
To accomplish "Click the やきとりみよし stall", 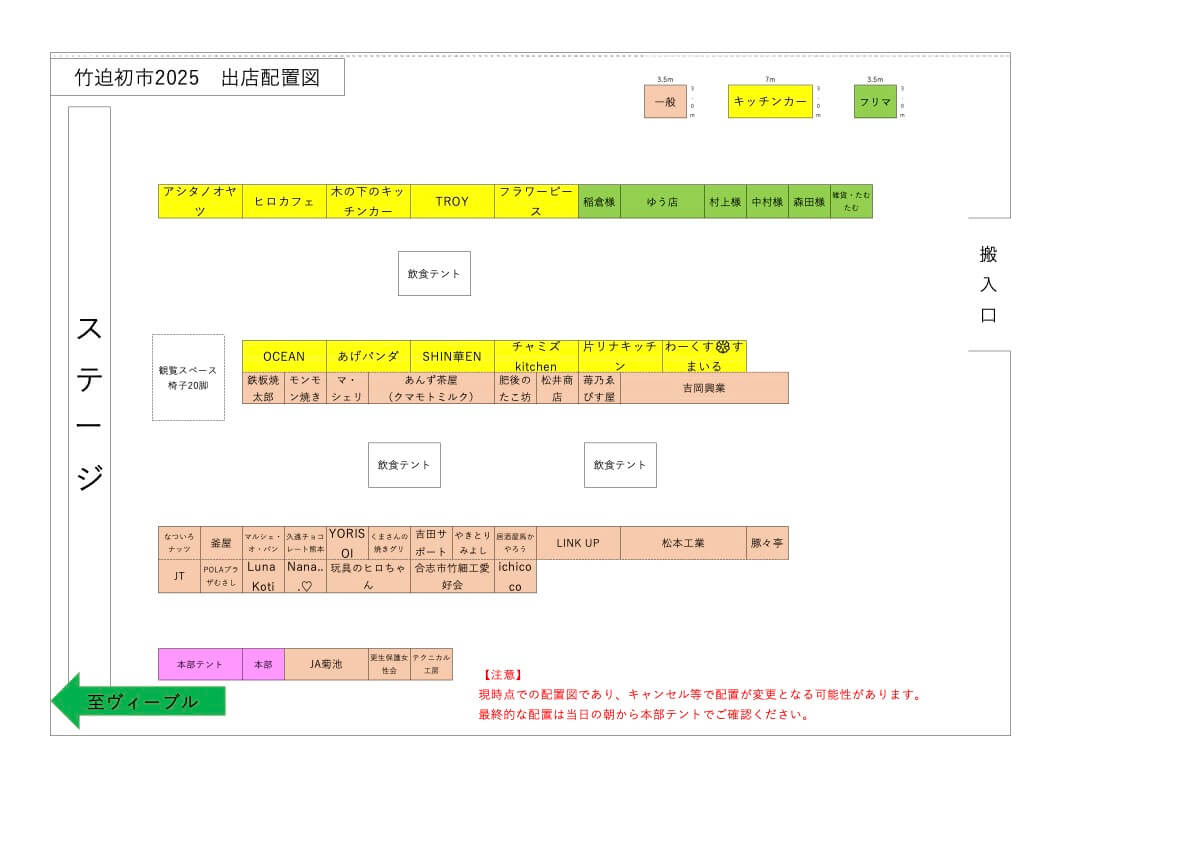I will point(474,543).
